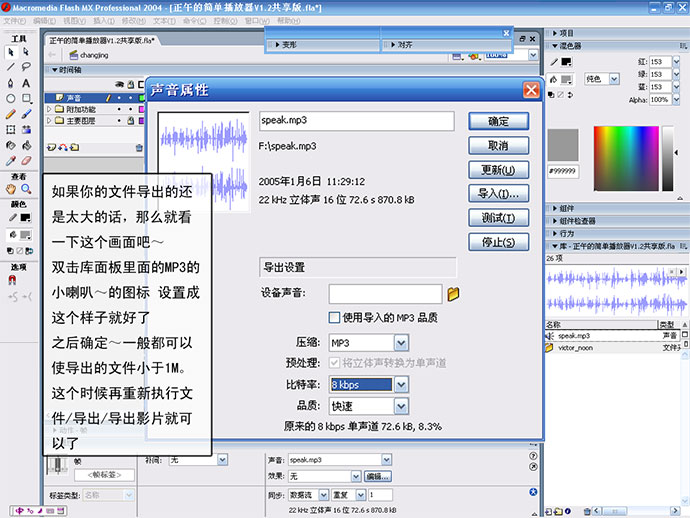Click the Delete Layer trash icon

point(139,148)
